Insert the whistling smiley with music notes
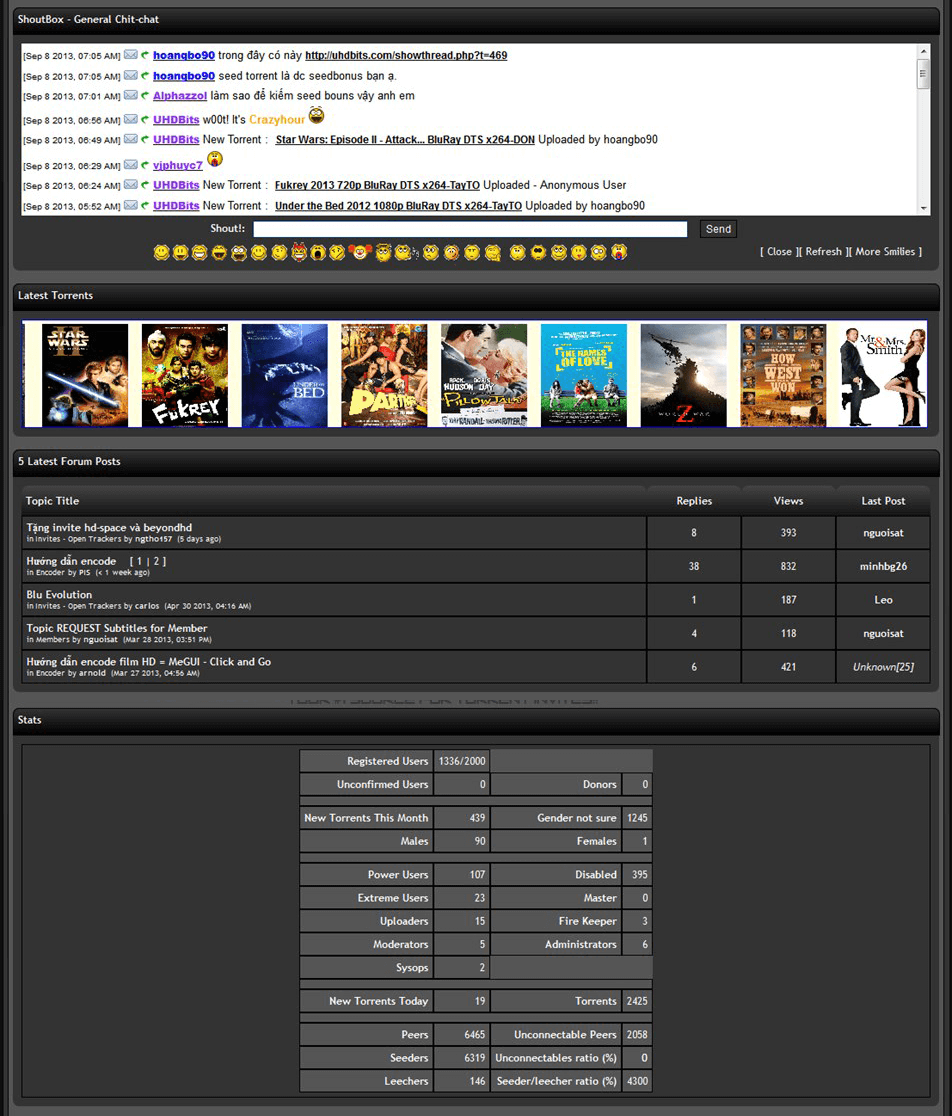This screenshot has width=952, height=1116. point(405,252)
